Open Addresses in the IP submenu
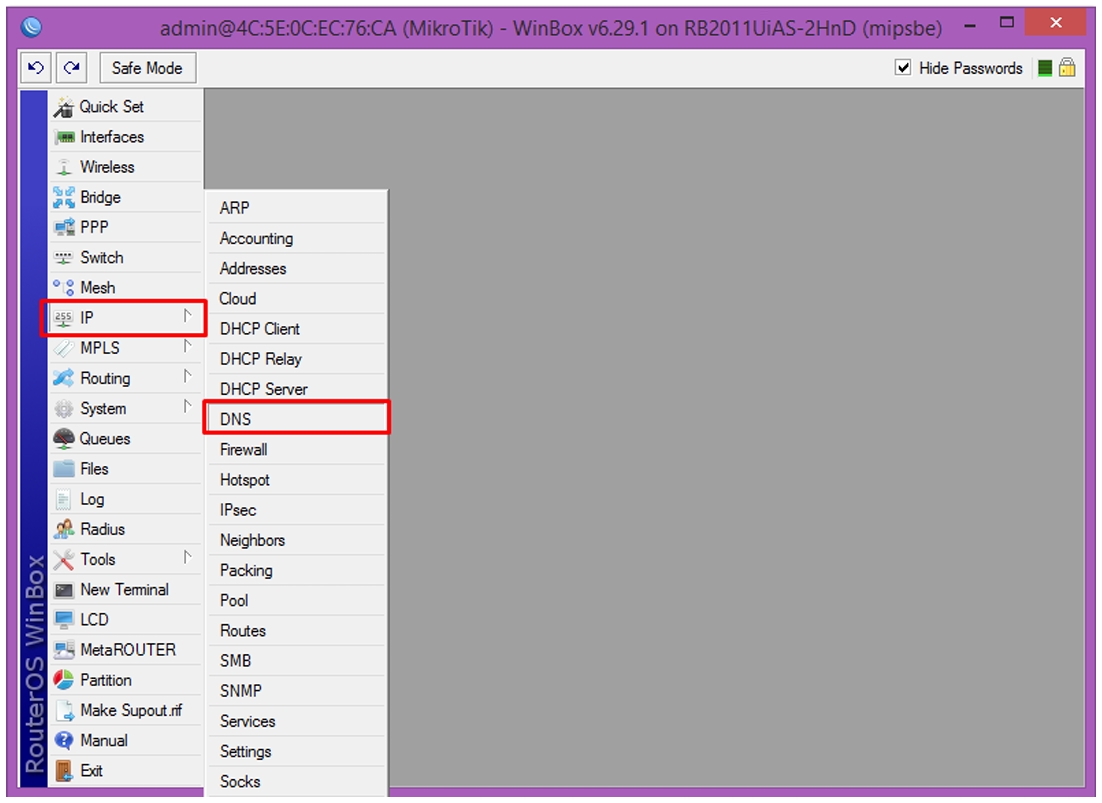The width and height of the screenshot is (1102, 803). [297, 268]
